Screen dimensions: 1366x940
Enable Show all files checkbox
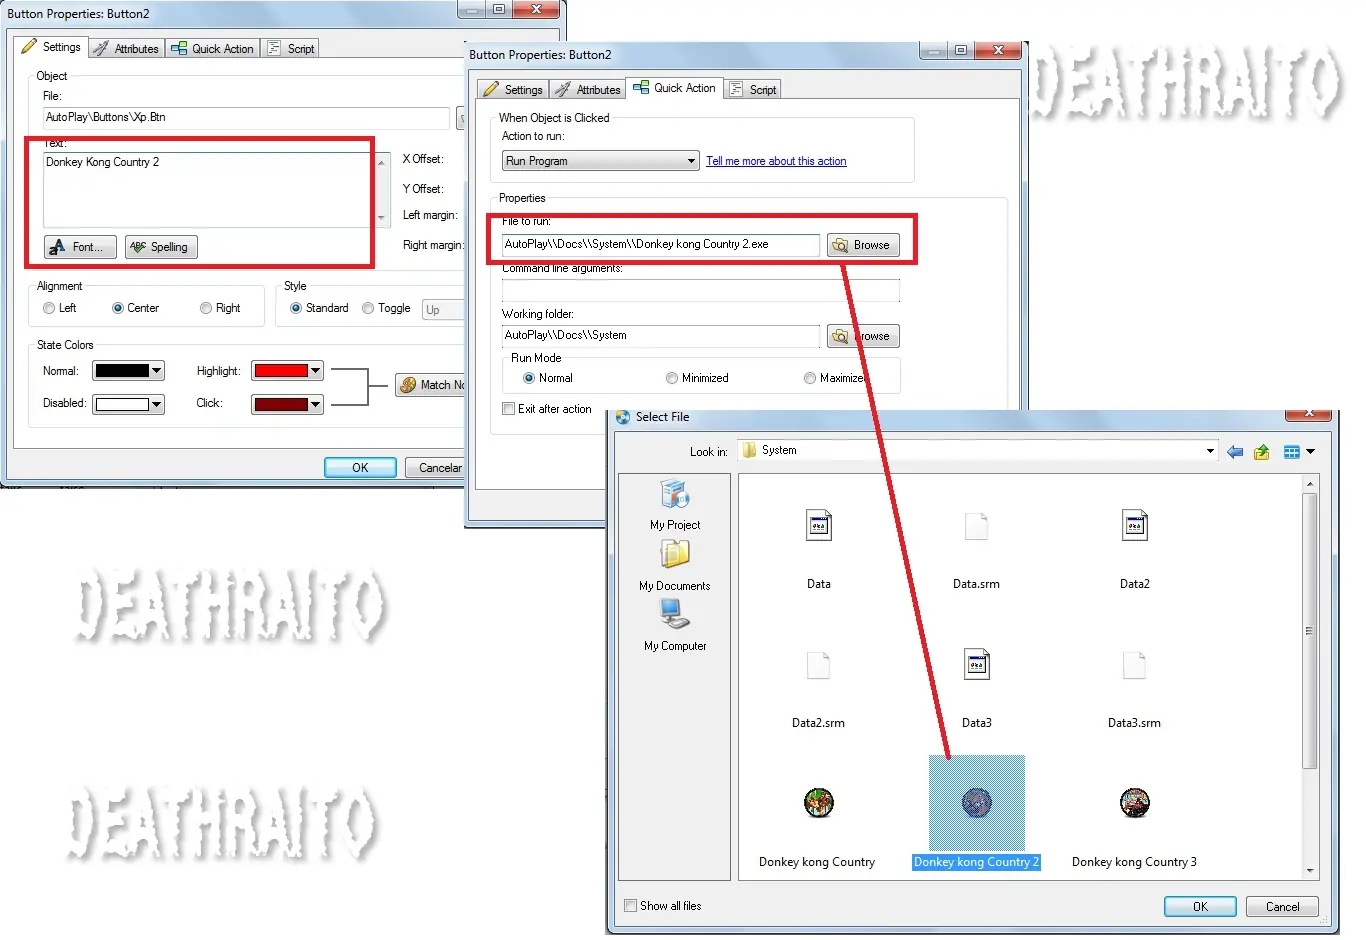pyautogui.click(x=630, y=906)
